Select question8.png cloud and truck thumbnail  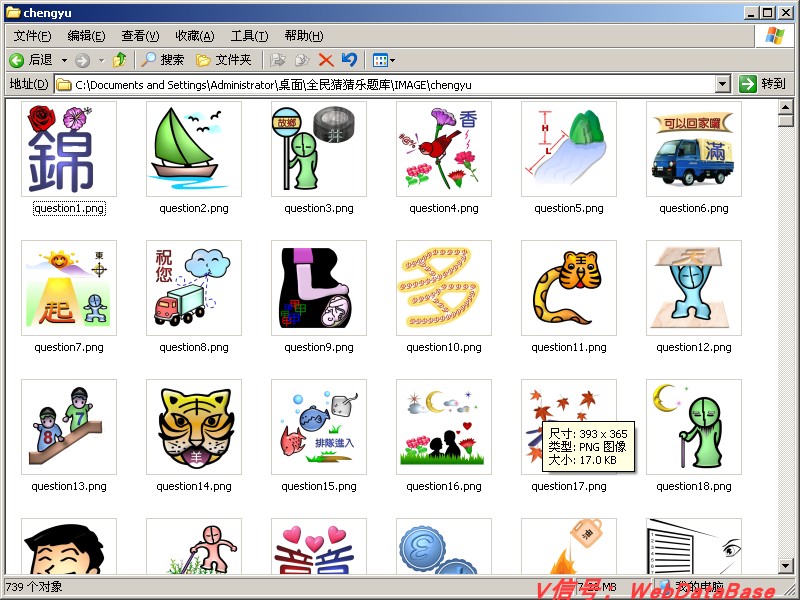(194, 288)
